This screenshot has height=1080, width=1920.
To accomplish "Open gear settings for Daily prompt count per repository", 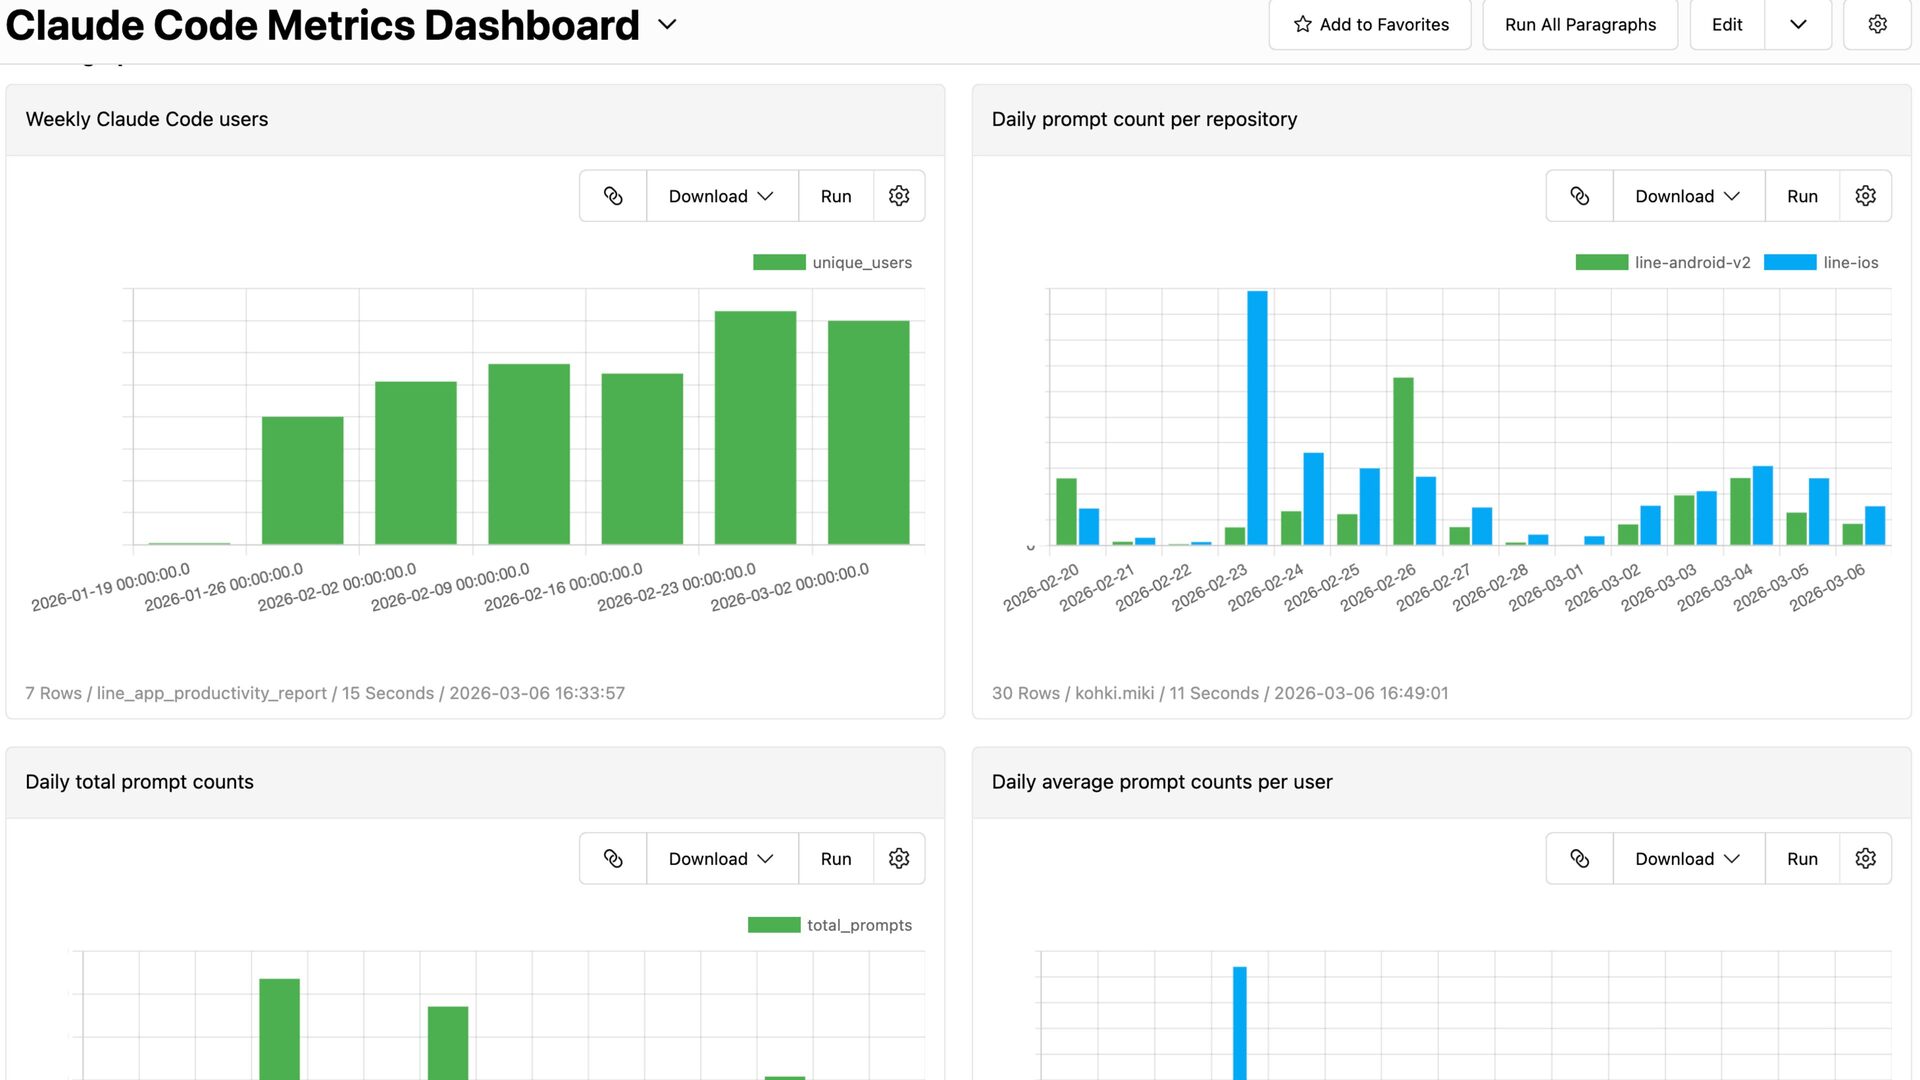I will (1865, 196).
